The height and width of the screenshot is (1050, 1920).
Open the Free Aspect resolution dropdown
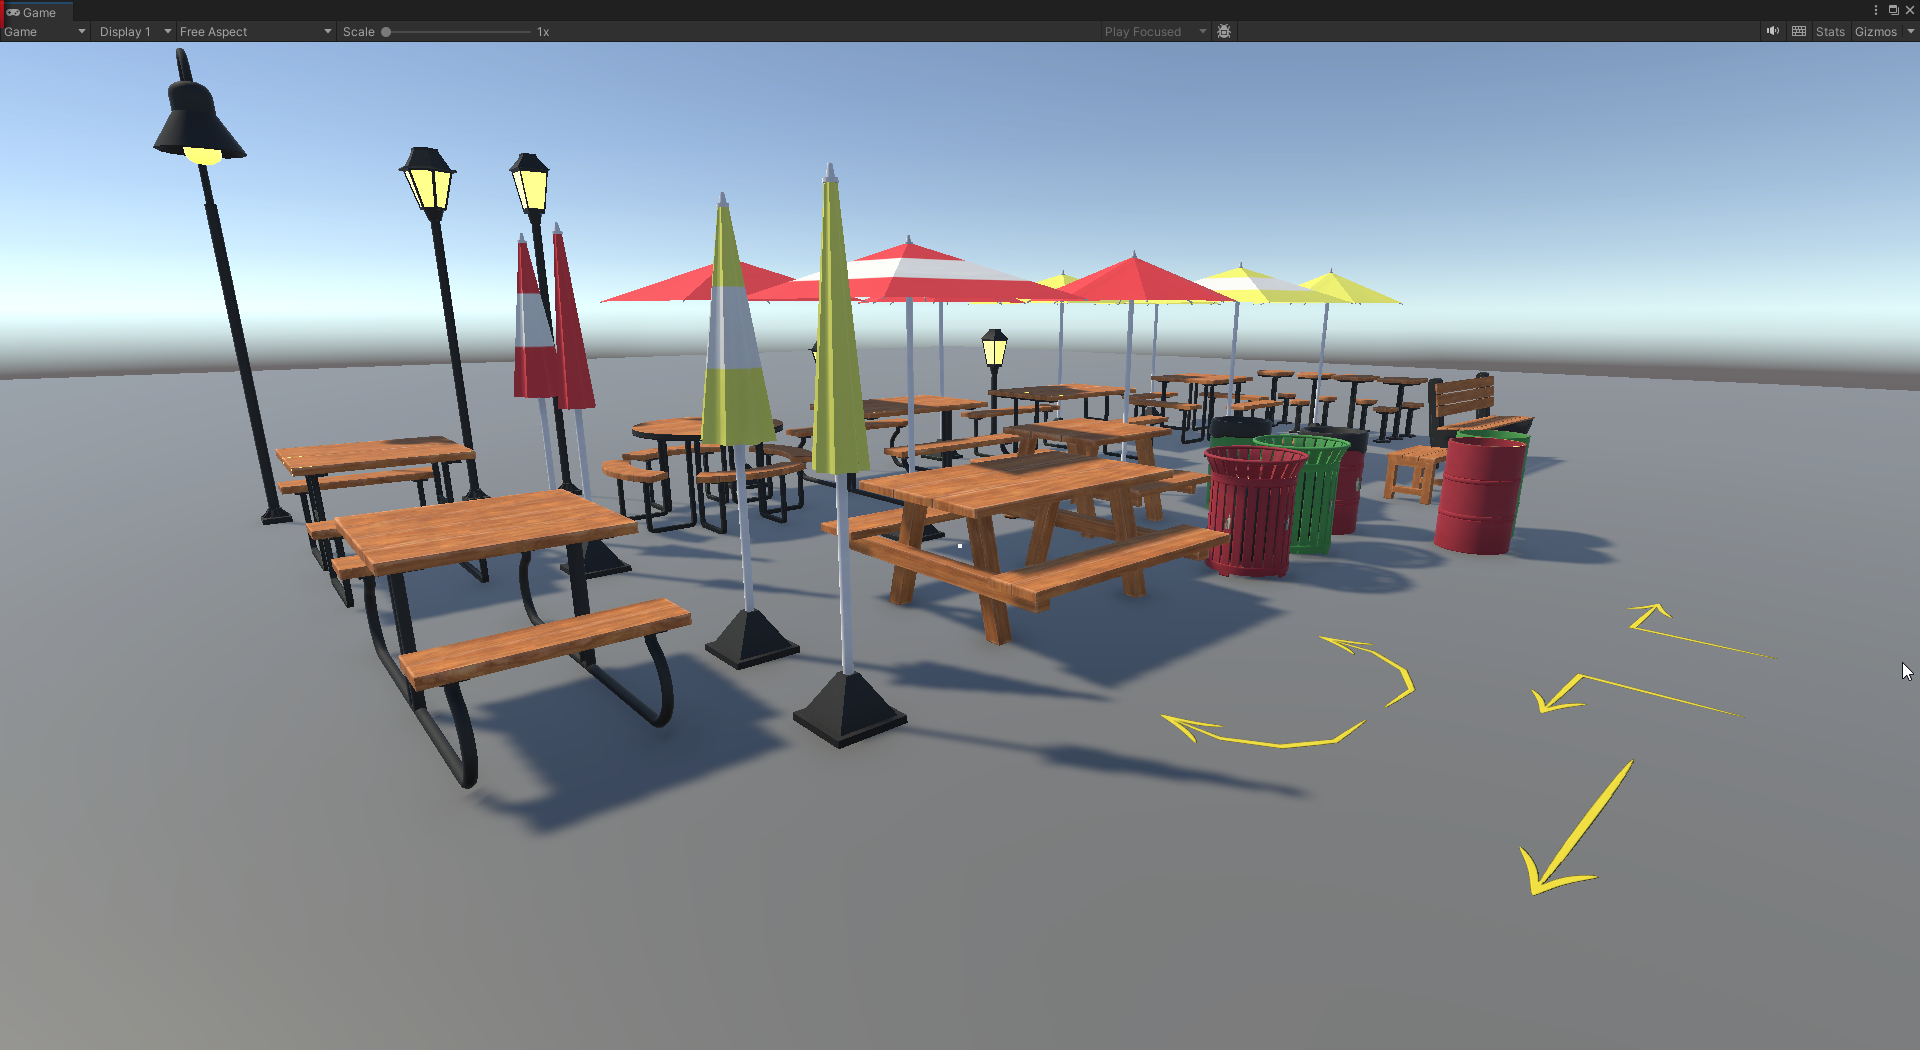(255, 32)
